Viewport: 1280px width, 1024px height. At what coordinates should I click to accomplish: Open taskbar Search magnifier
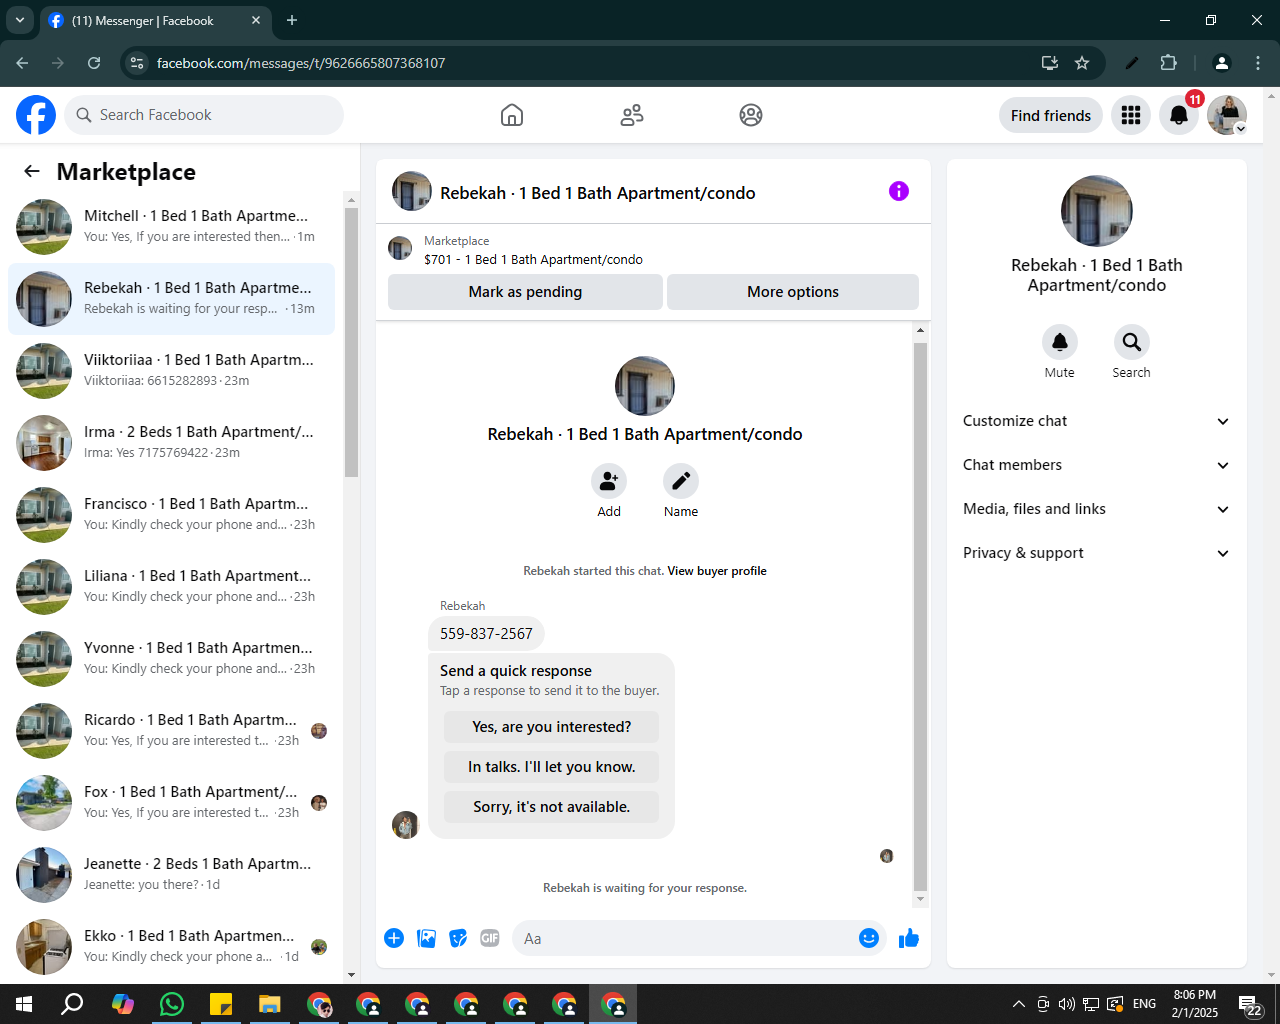click(x=73, y=1004)
